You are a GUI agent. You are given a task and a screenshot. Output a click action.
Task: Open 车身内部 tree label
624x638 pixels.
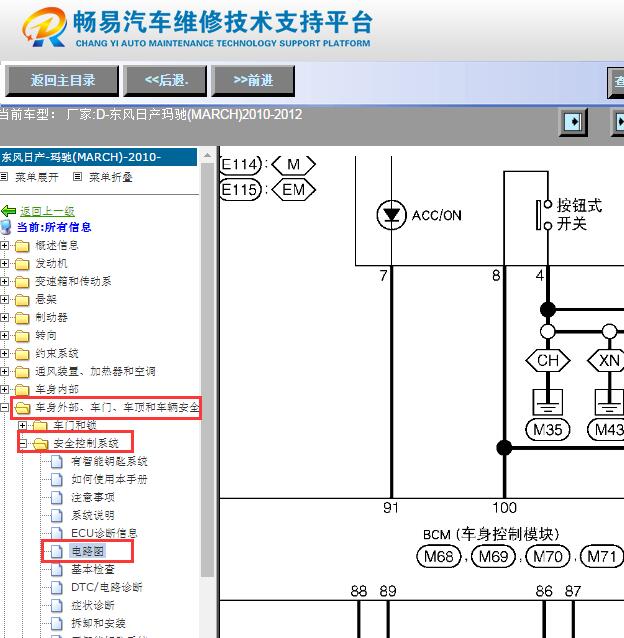(x=57, y=389)
